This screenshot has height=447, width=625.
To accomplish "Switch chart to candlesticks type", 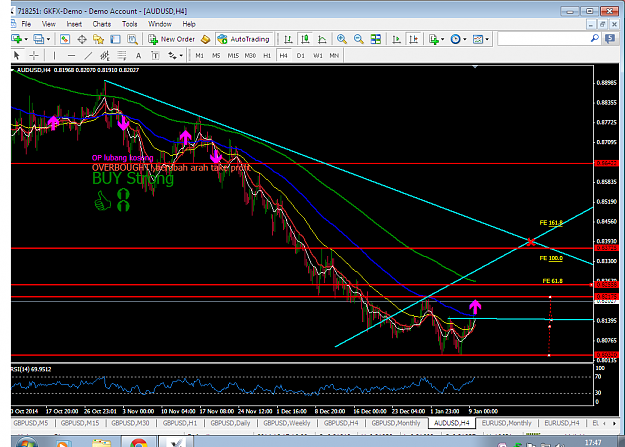I will pos(305,39).
